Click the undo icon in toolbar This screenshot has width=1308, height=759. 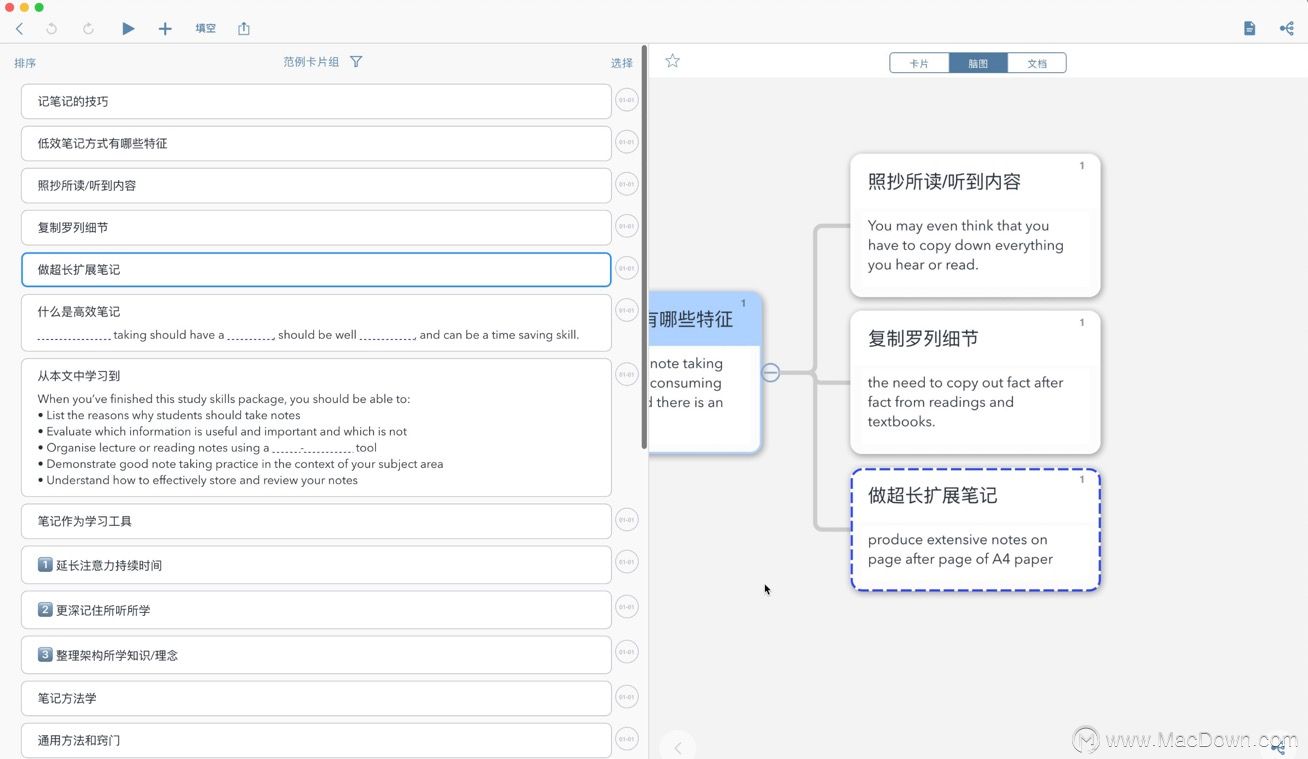pyautogui.click(x=52, y=29)
